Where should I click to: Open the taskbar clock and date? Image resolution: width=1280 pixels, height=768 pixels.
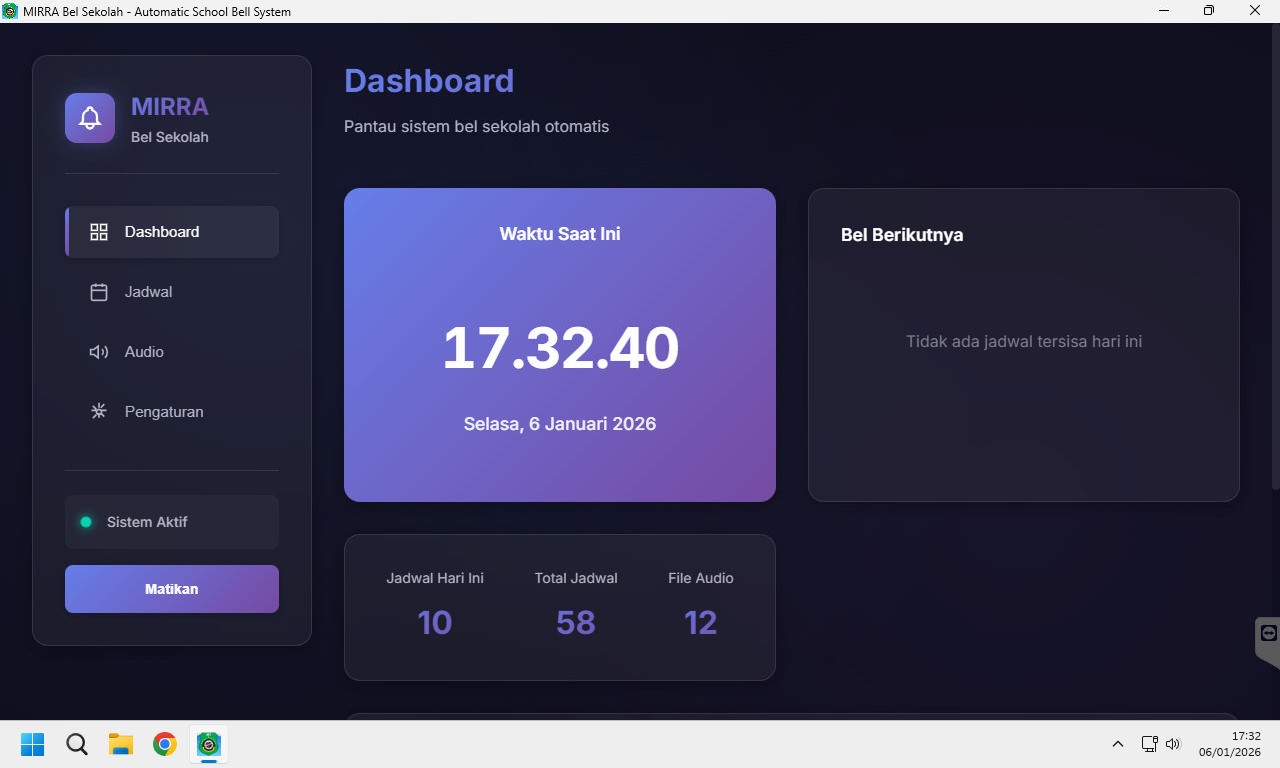coord(1230,744)
